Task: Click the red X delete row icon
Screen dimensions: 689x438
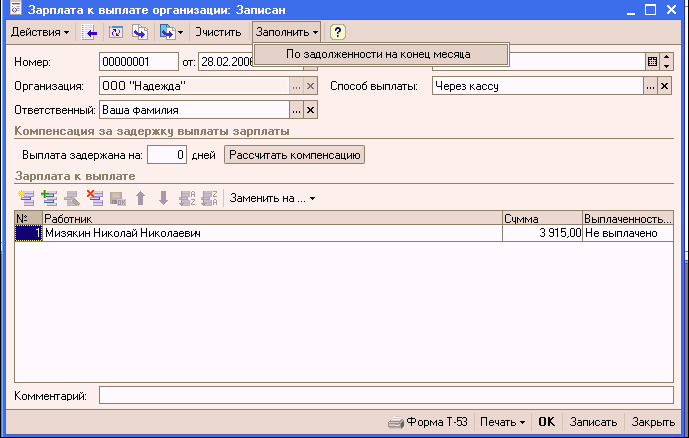Action: click(95, 198)
